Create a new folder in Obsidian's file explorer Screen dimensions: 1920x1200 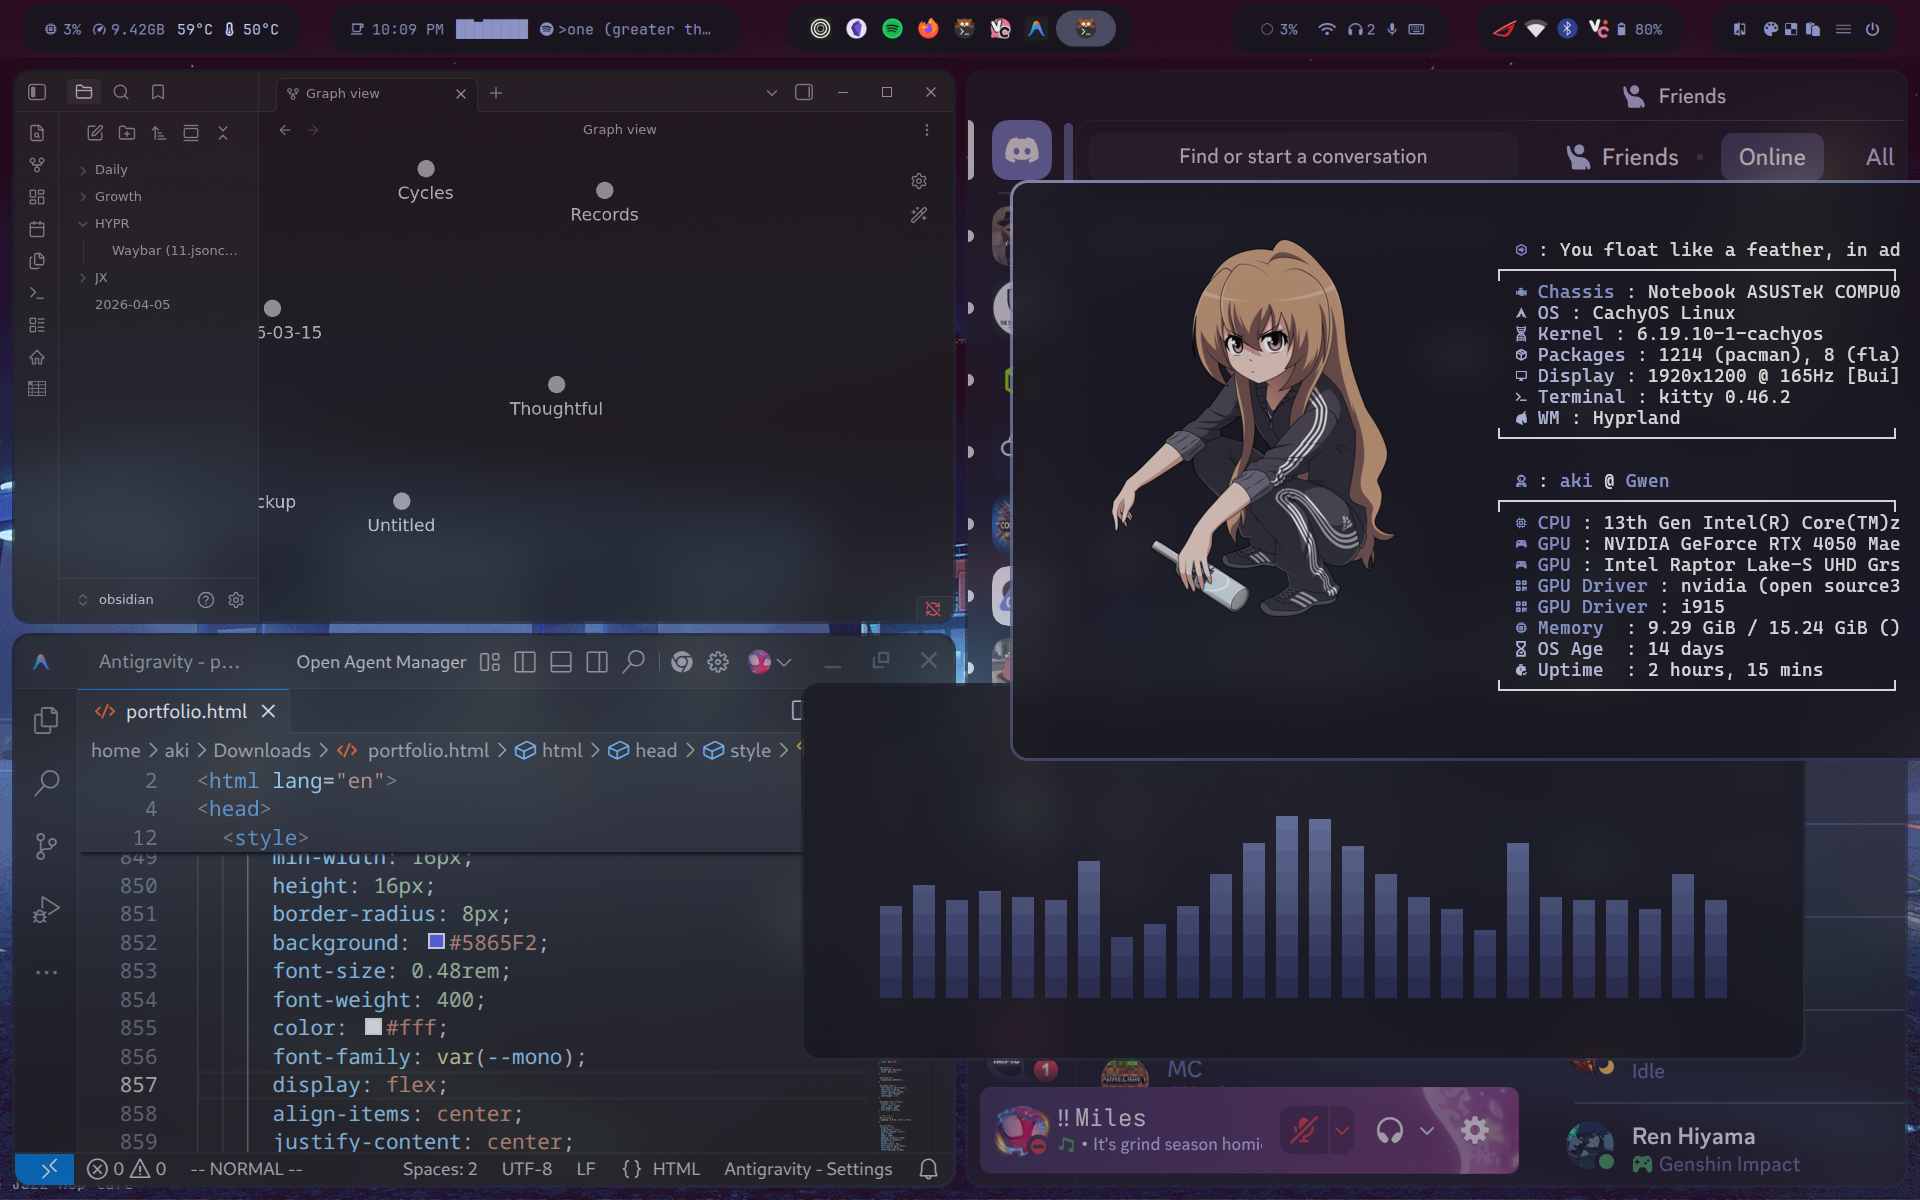pyautogui.click(x=127, y=132)
